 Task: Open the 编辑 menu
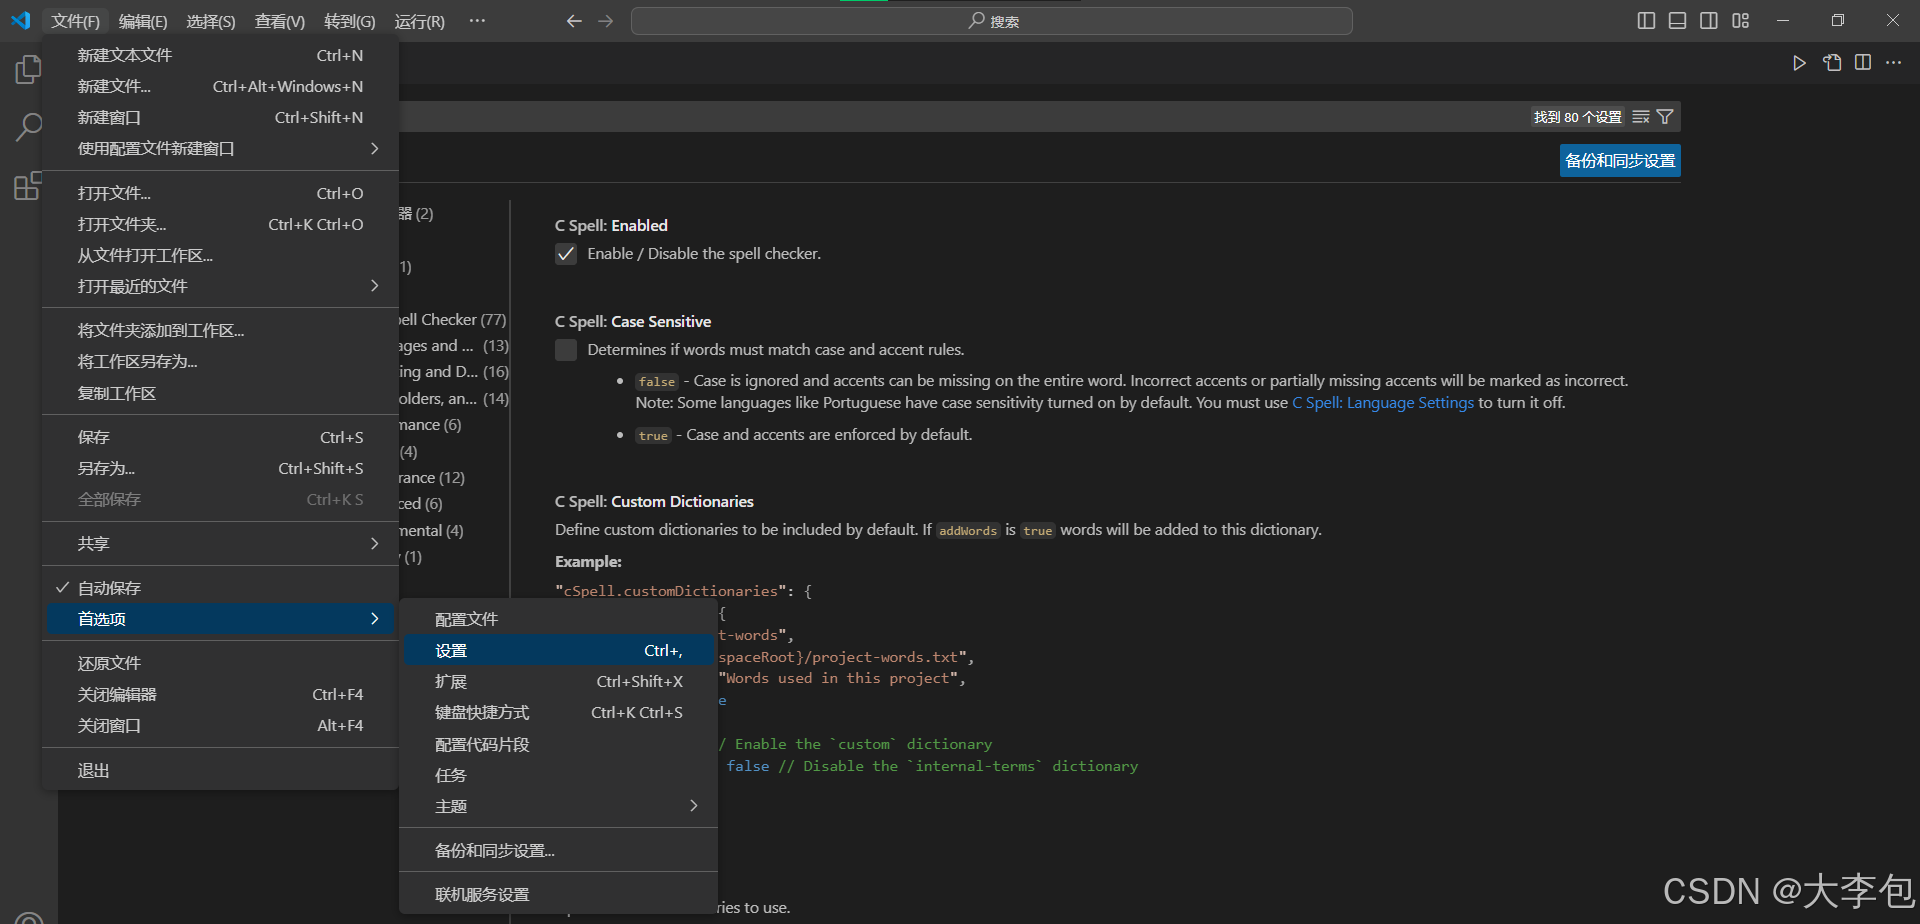coord(142,20)
